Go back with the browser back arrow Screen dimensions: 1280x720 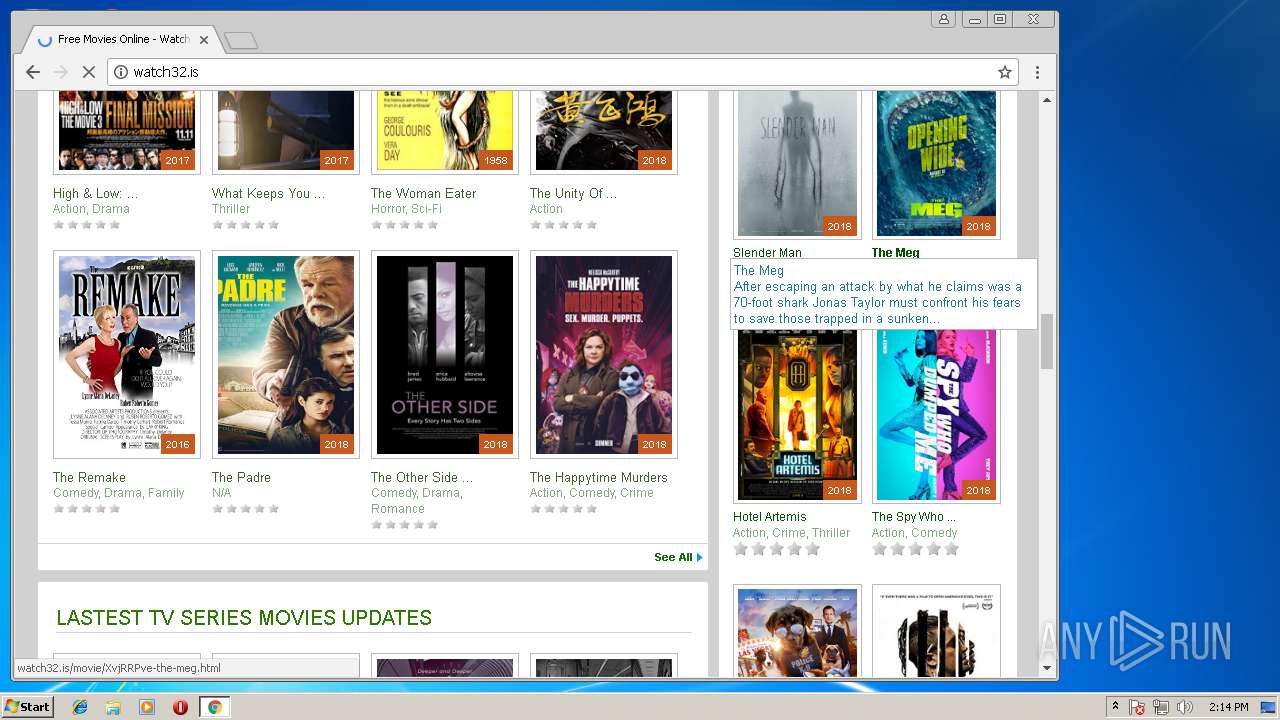pyautogui.click(x=33, y=72)
